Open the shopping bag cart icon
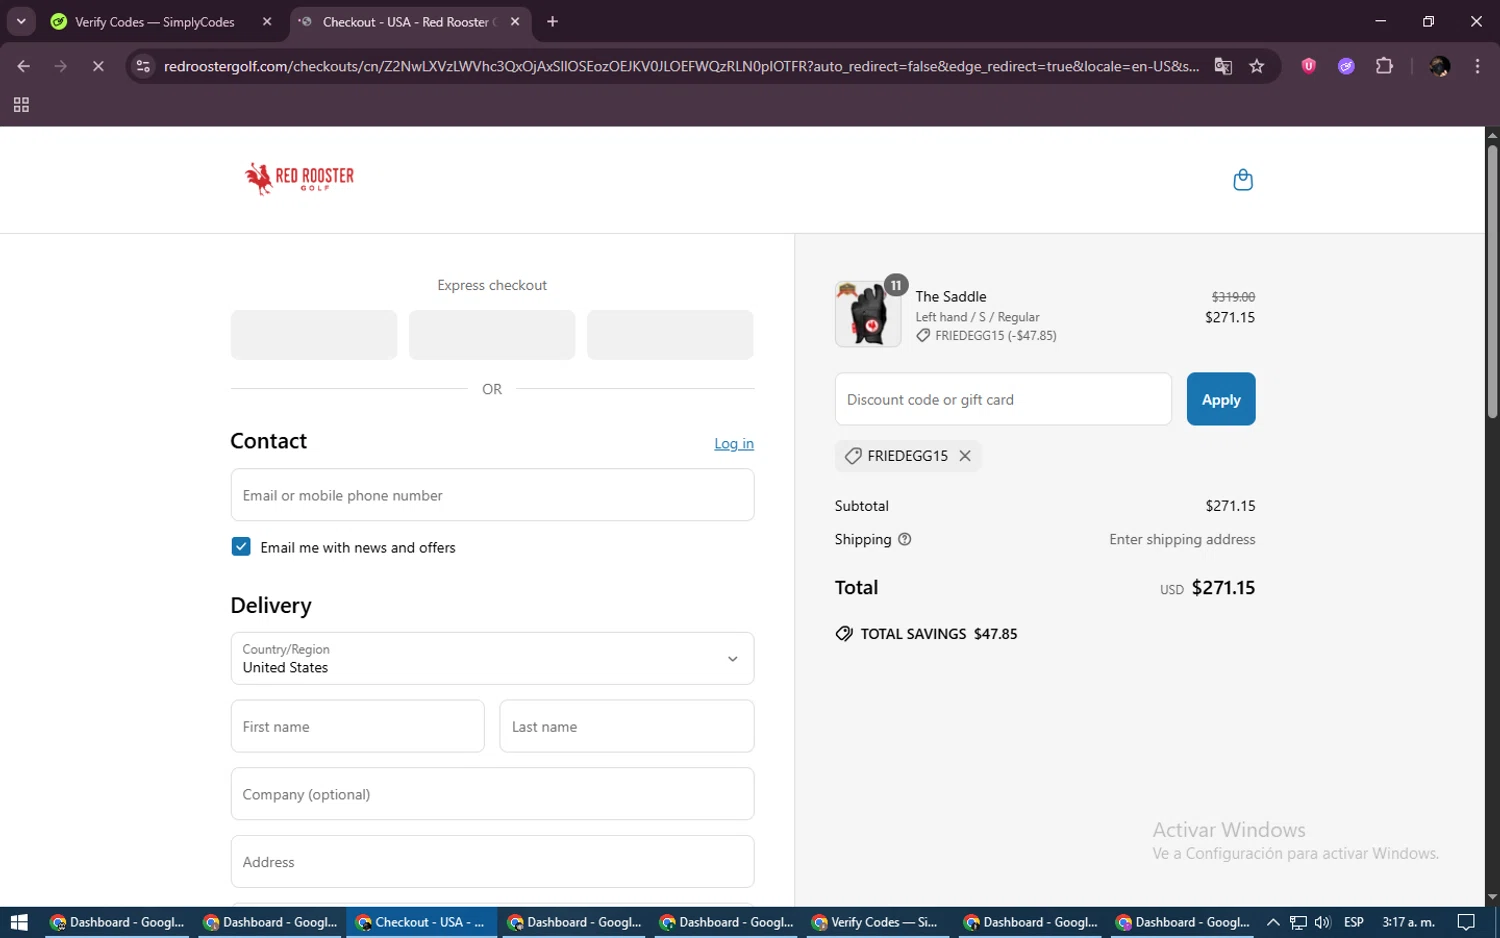The width and height of the screenshot is (1500, 938). 1243,180
